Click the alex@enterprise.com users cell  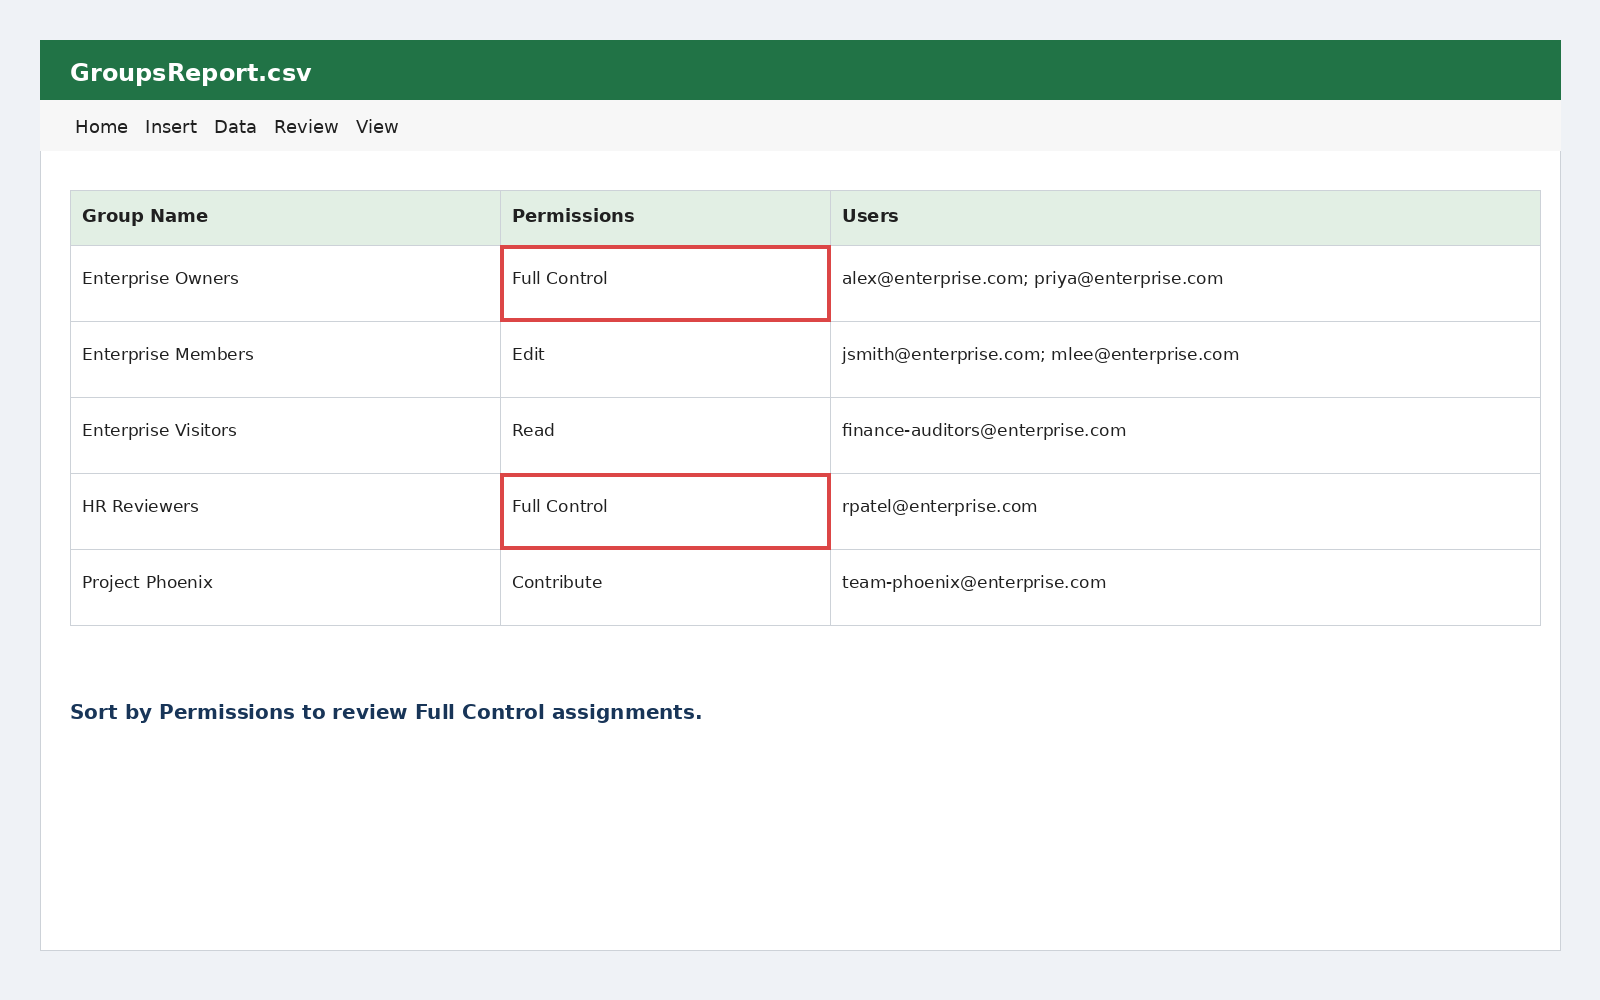[1185, 283]
